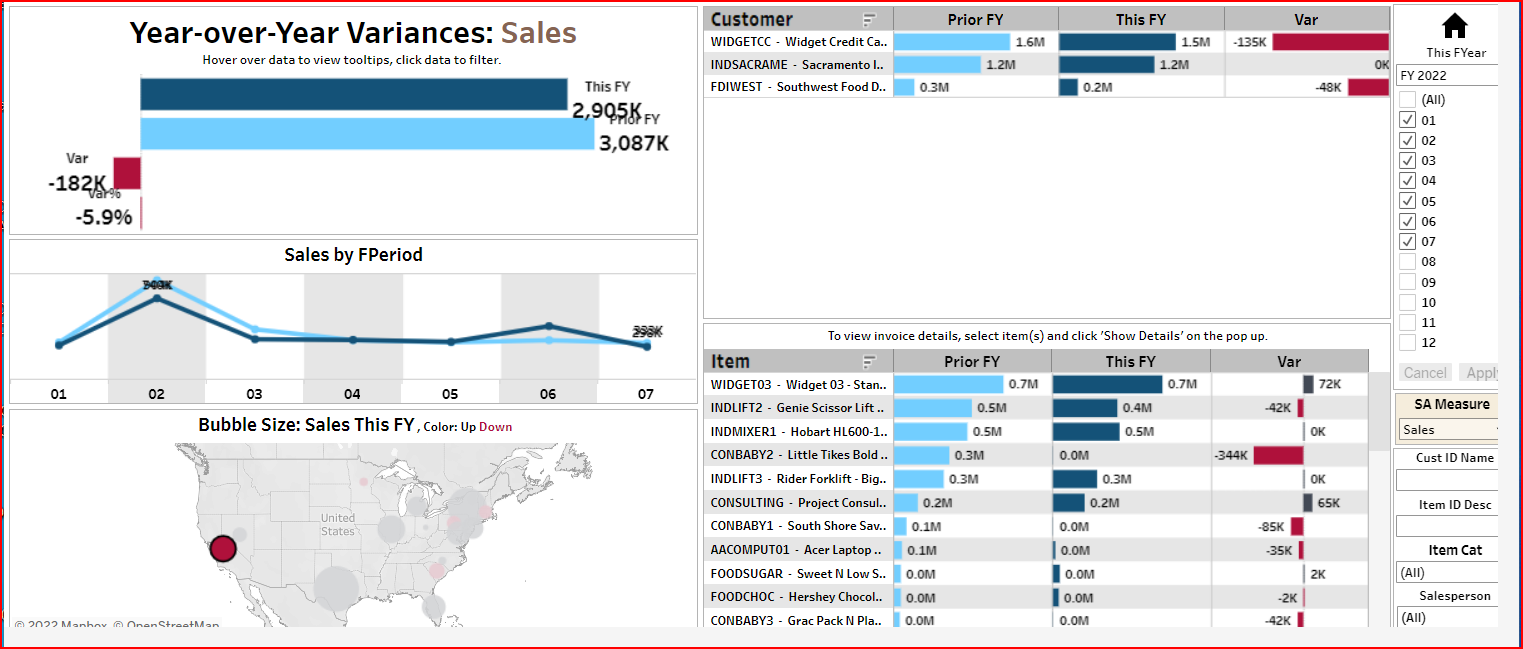1523x649 pixels.
Task: Open the FY 2022 year dropdown
Action: (x=1447, y=75)
